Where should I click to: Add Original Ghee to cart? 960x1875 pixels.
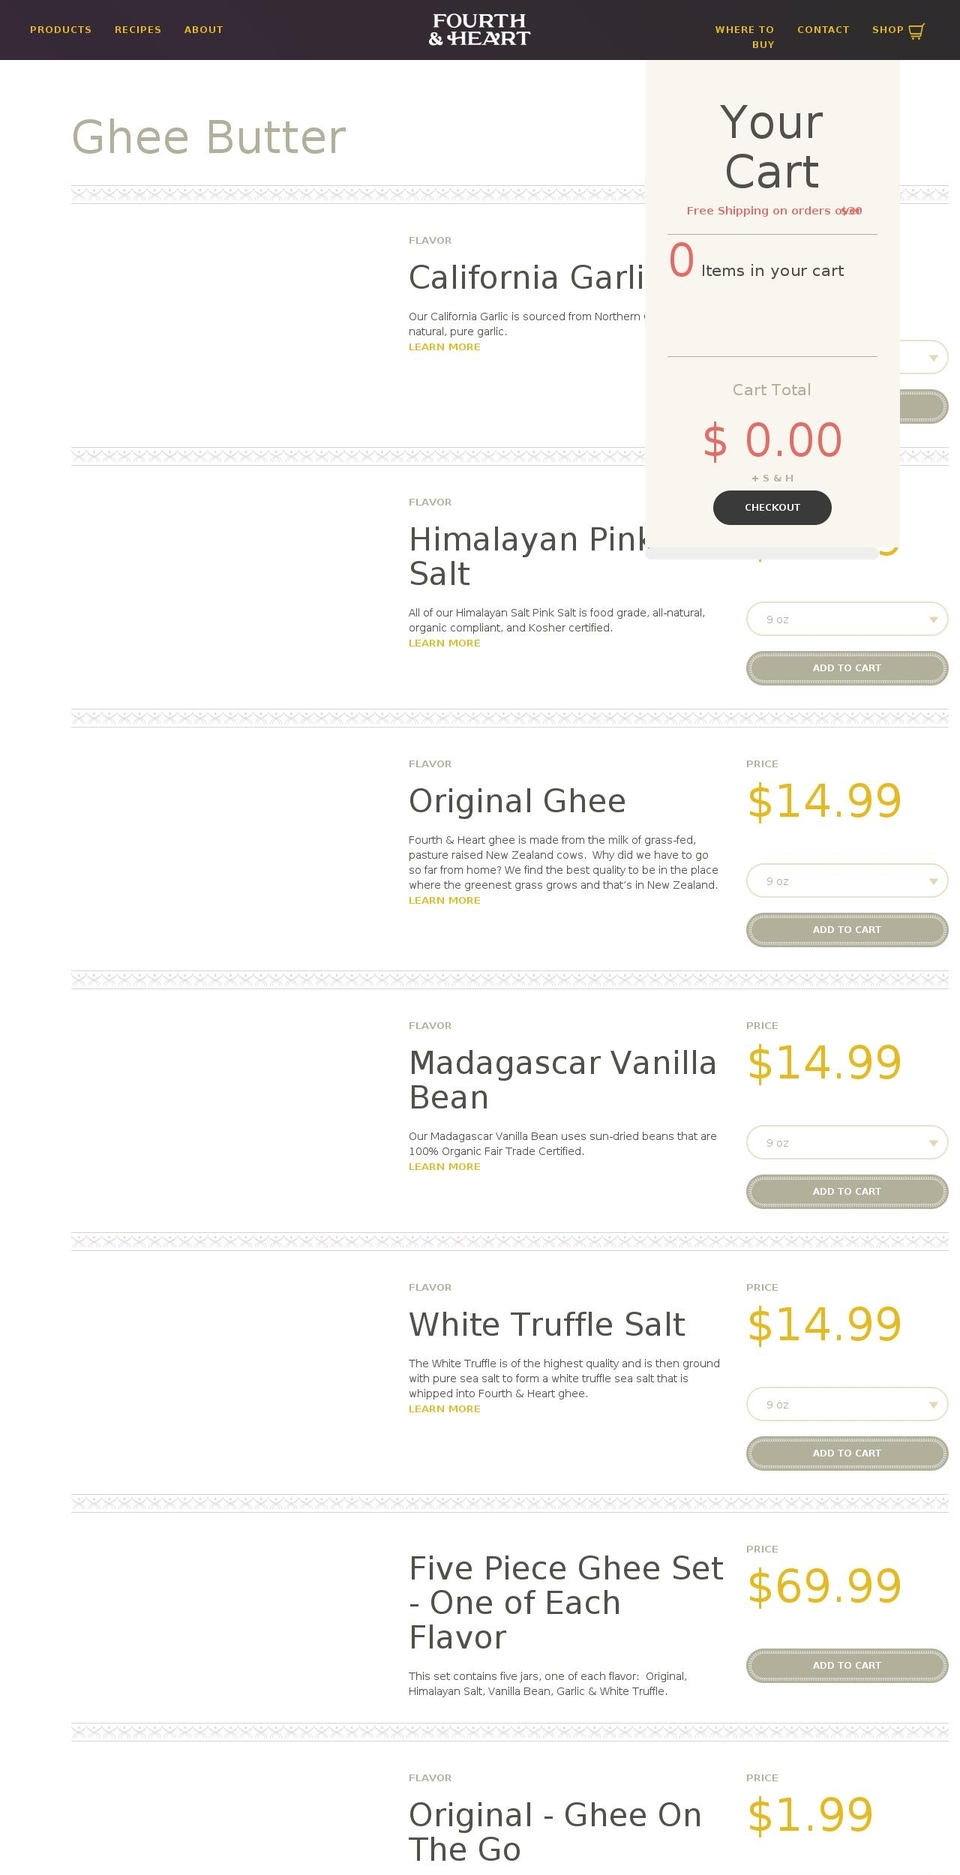point(846,929)
